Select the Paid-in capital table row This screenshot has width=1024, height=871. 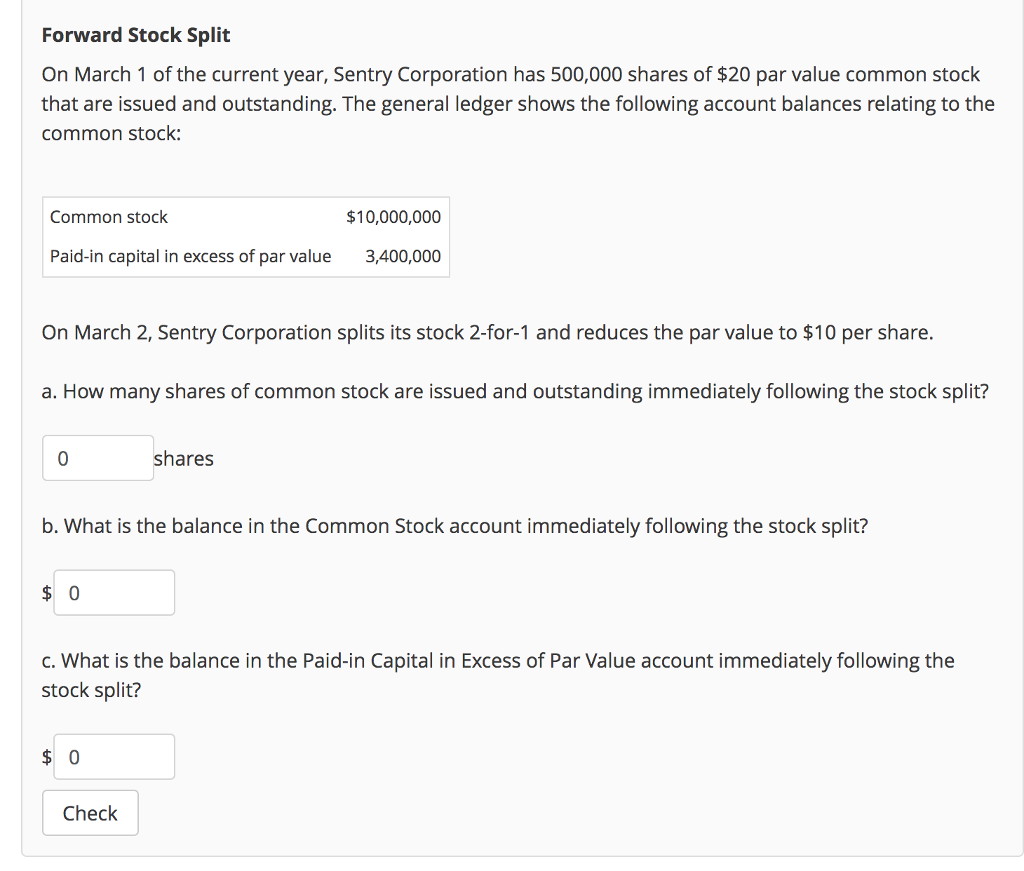coord(245,256)
